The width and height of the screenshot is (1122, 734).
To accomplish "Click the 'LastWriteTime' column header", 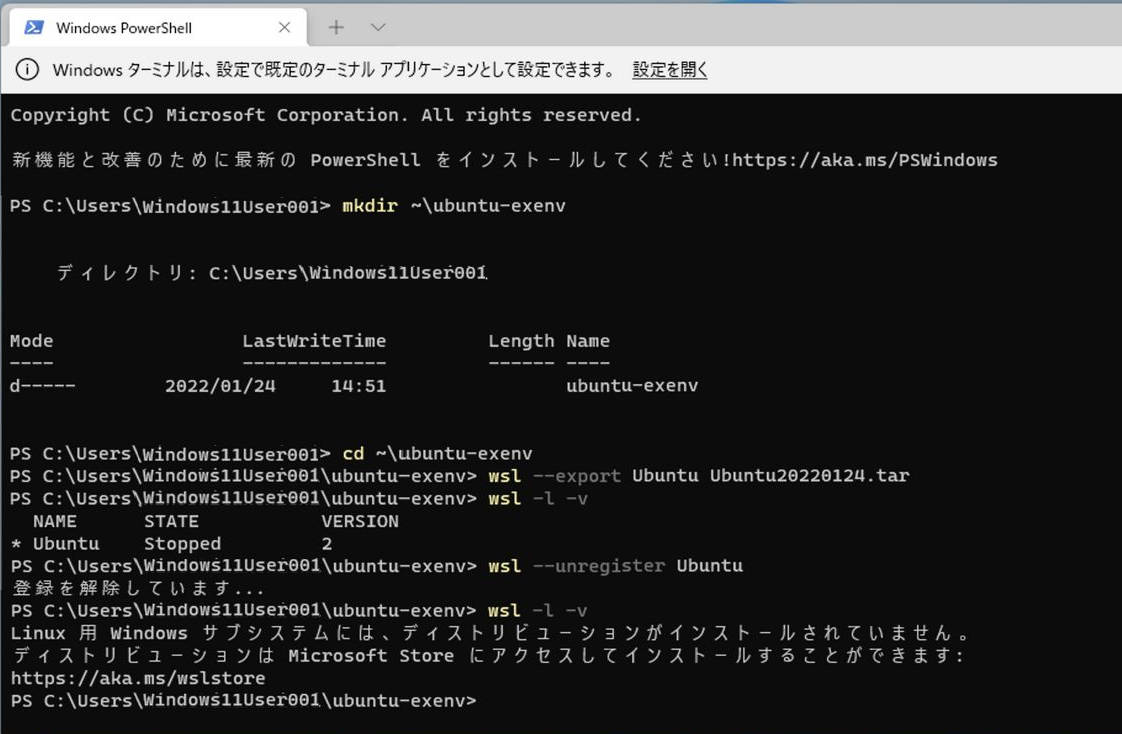I will pos(314,341).
